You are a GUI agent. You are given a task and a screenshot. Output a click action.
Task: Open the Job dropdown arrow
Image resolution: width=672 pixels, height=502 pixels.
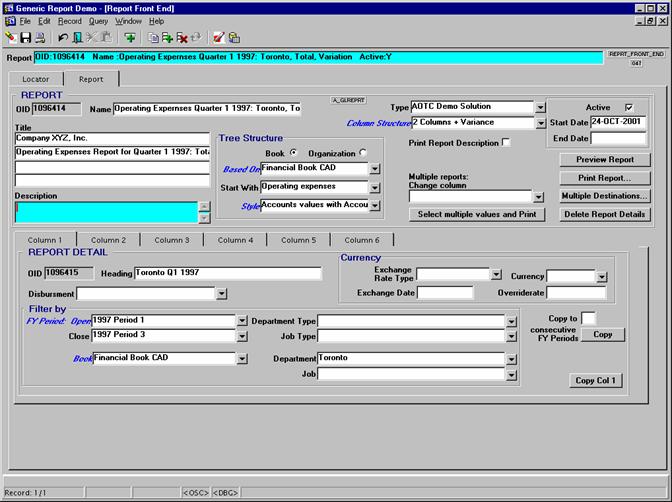click(511, 375)
